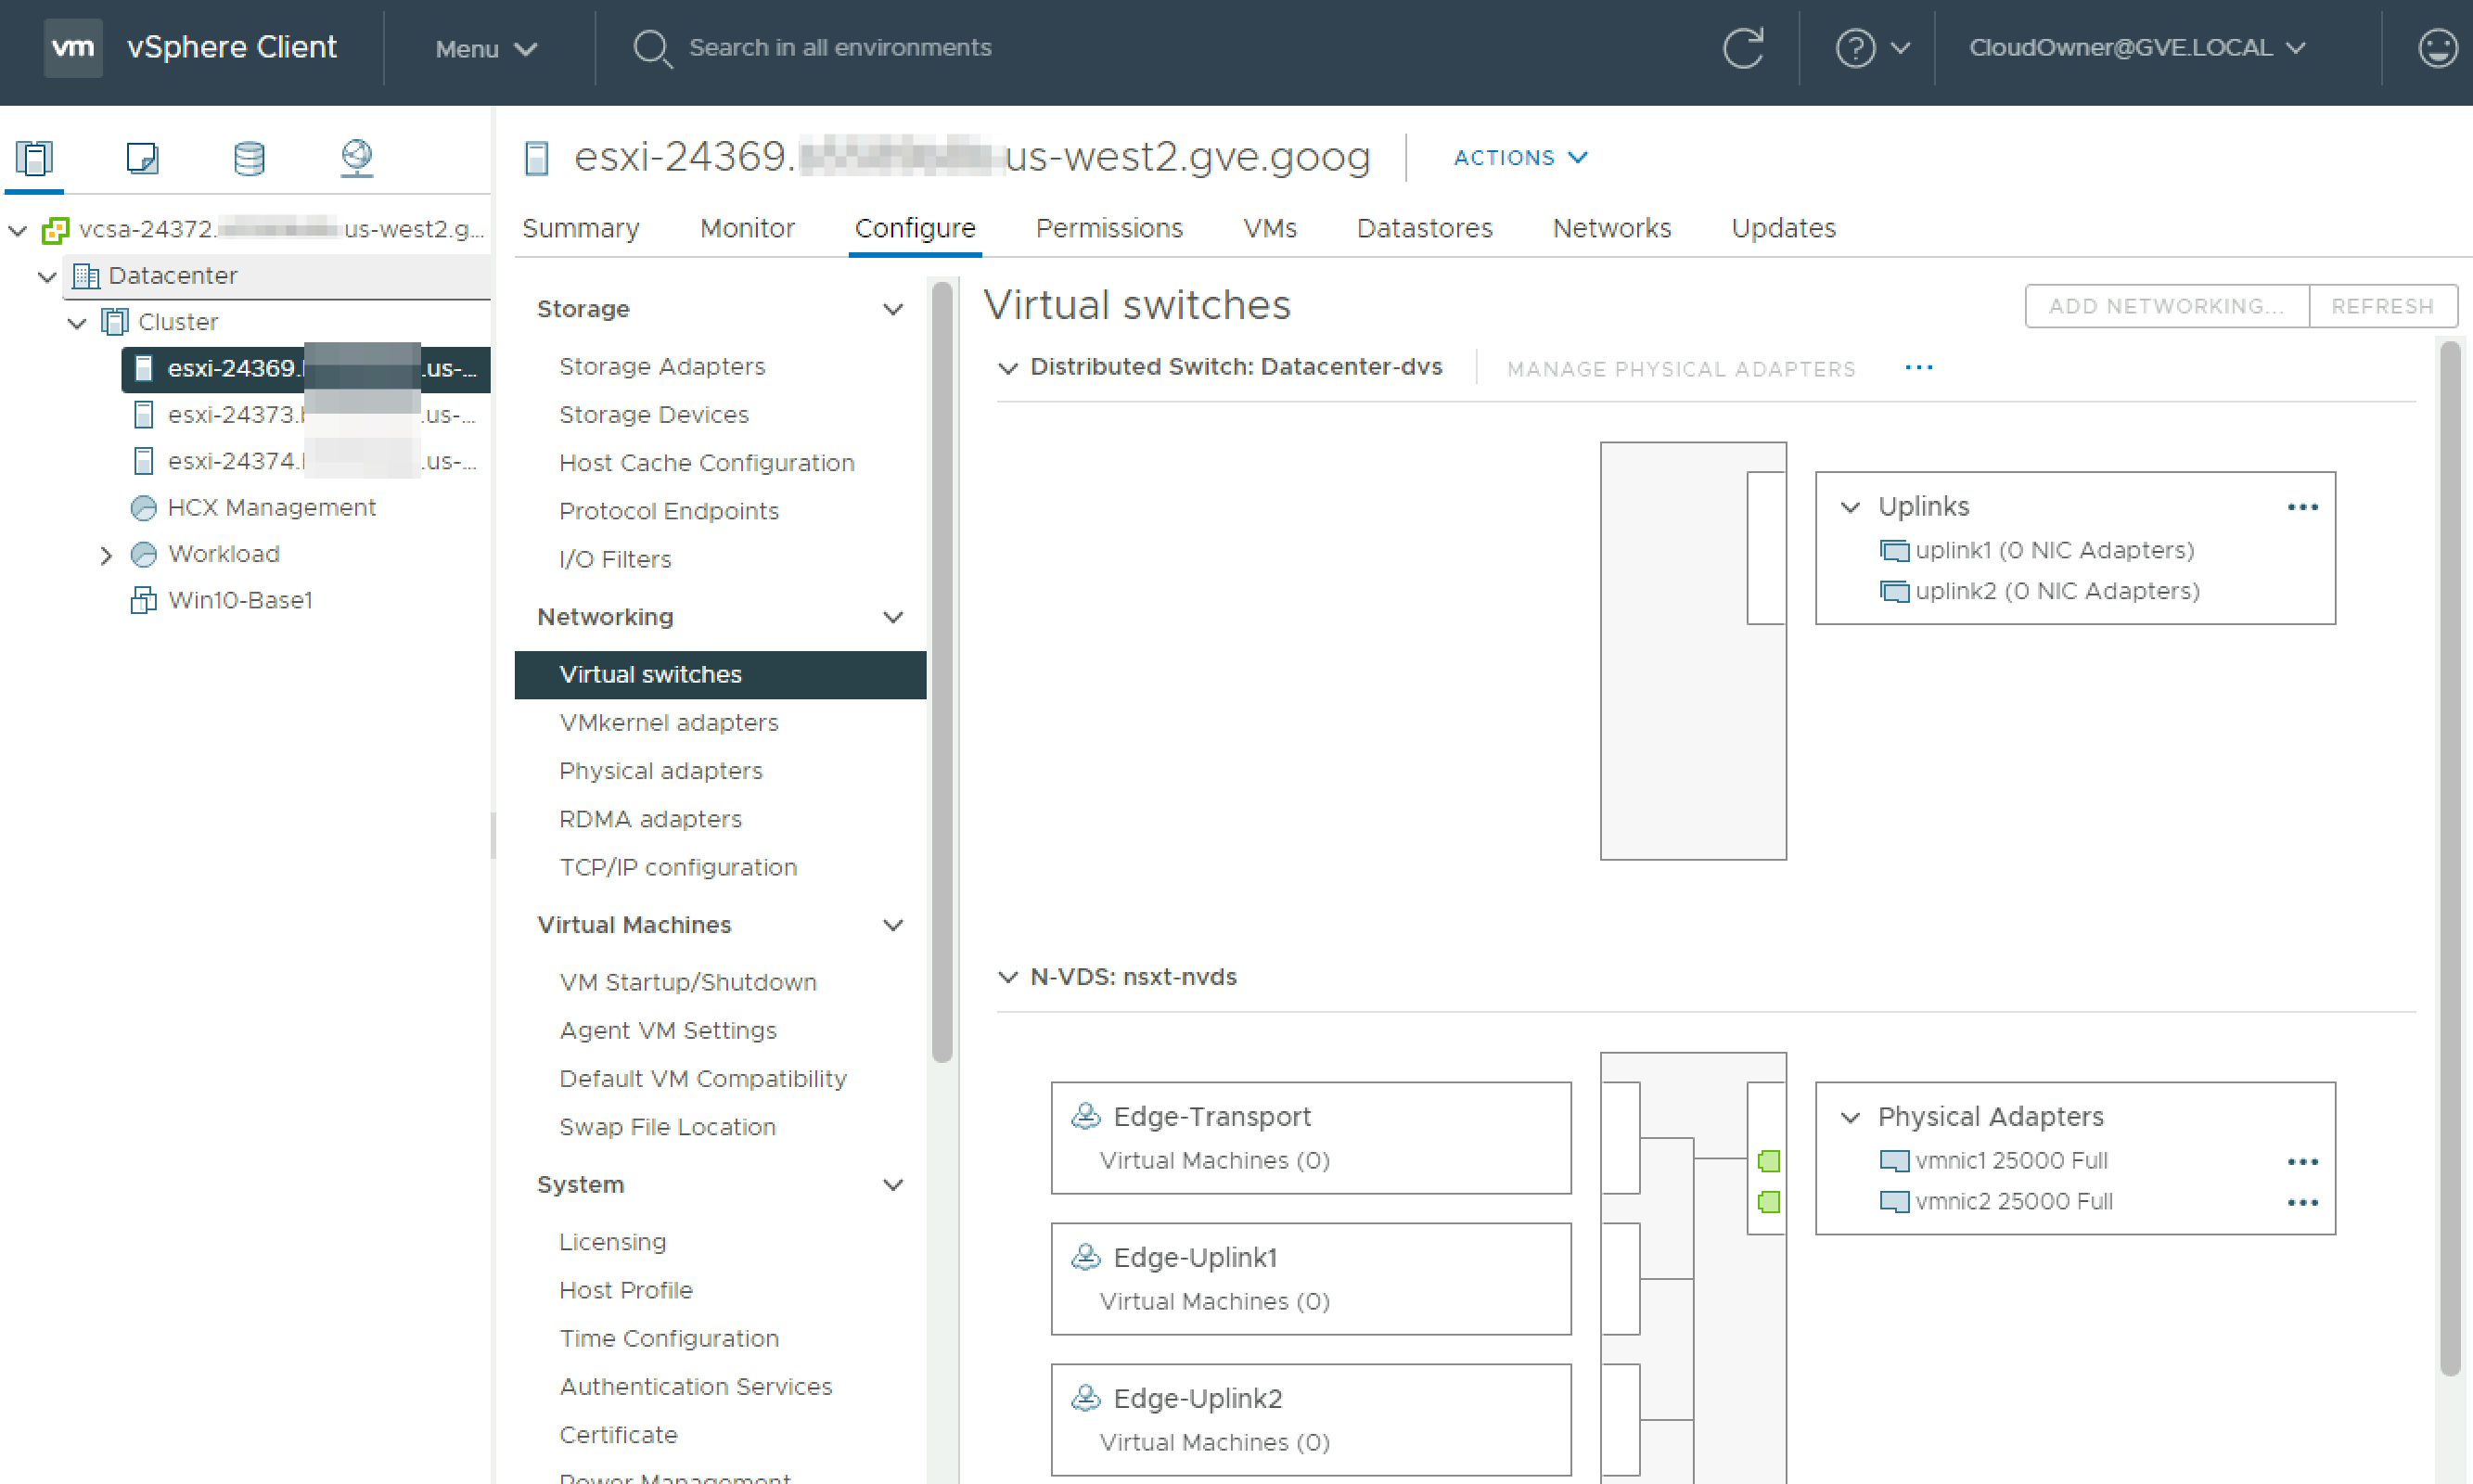The image size is (2473, 1484).
Task: Collapse the Uplinks group
Action: pyautogui.click(x=1850, y=507)
